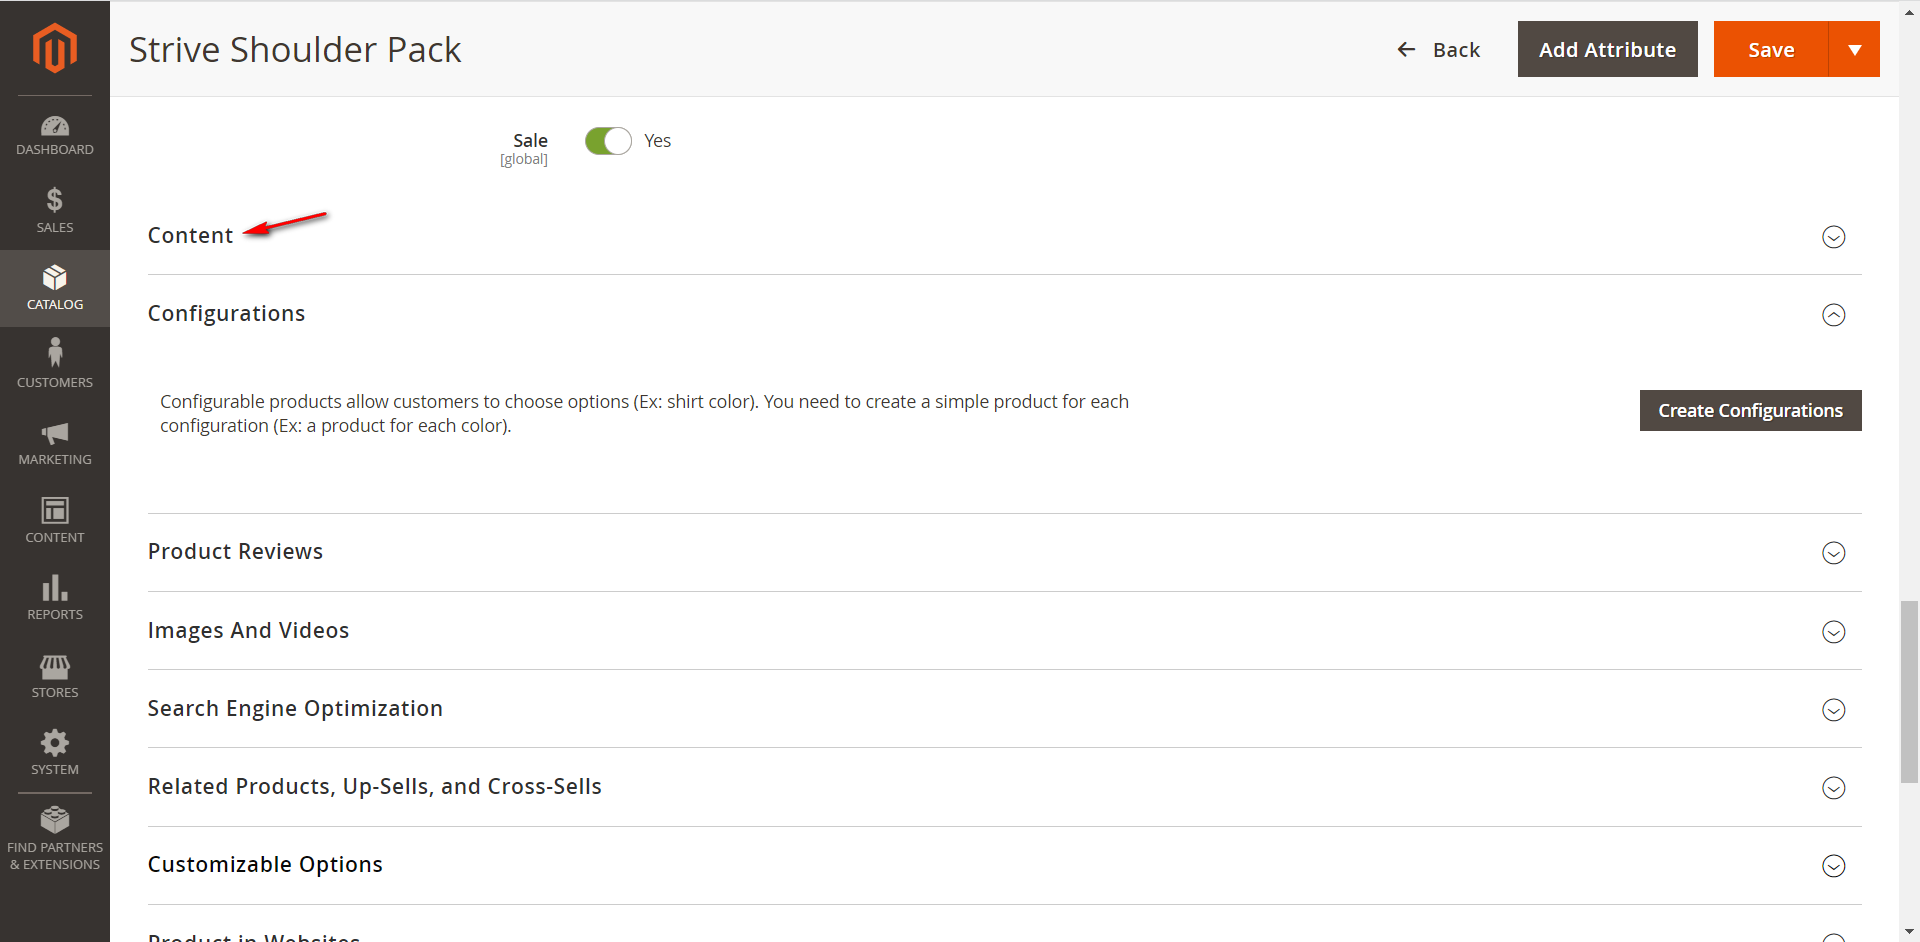Click the Product Reviews heading
1920x942 pixels.
tap(235, 552)
